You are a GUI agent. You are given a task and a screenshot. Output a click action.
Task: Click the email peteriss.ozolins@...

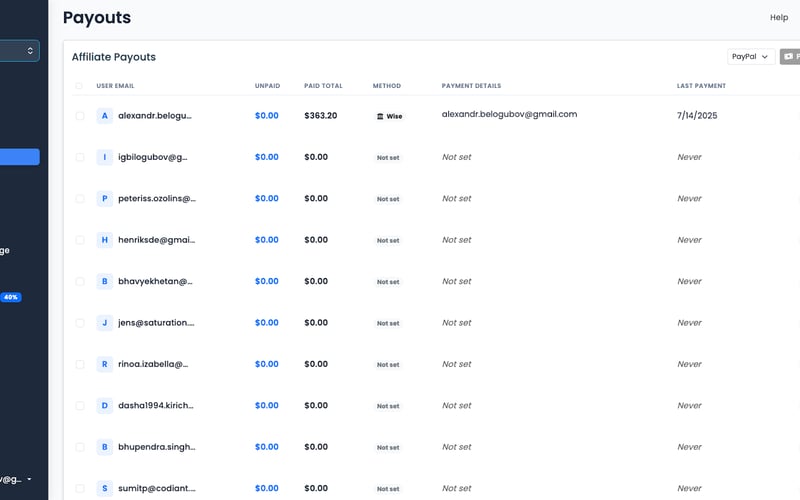(157, 198)
